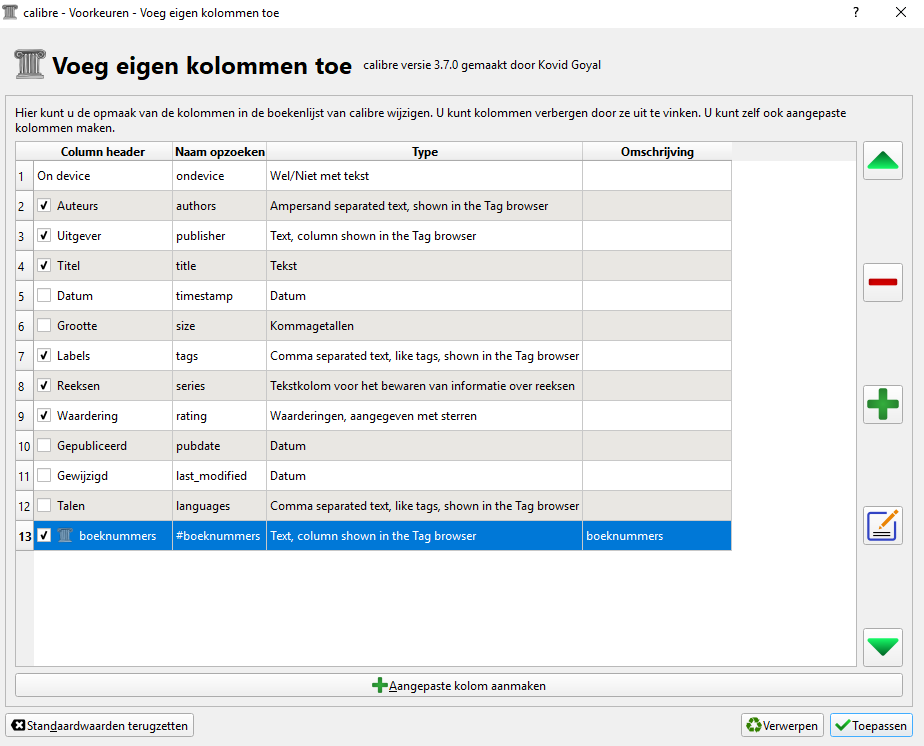Uncheck the Auteurs column checkbox
924x746 pixels.
click(44, 206)
